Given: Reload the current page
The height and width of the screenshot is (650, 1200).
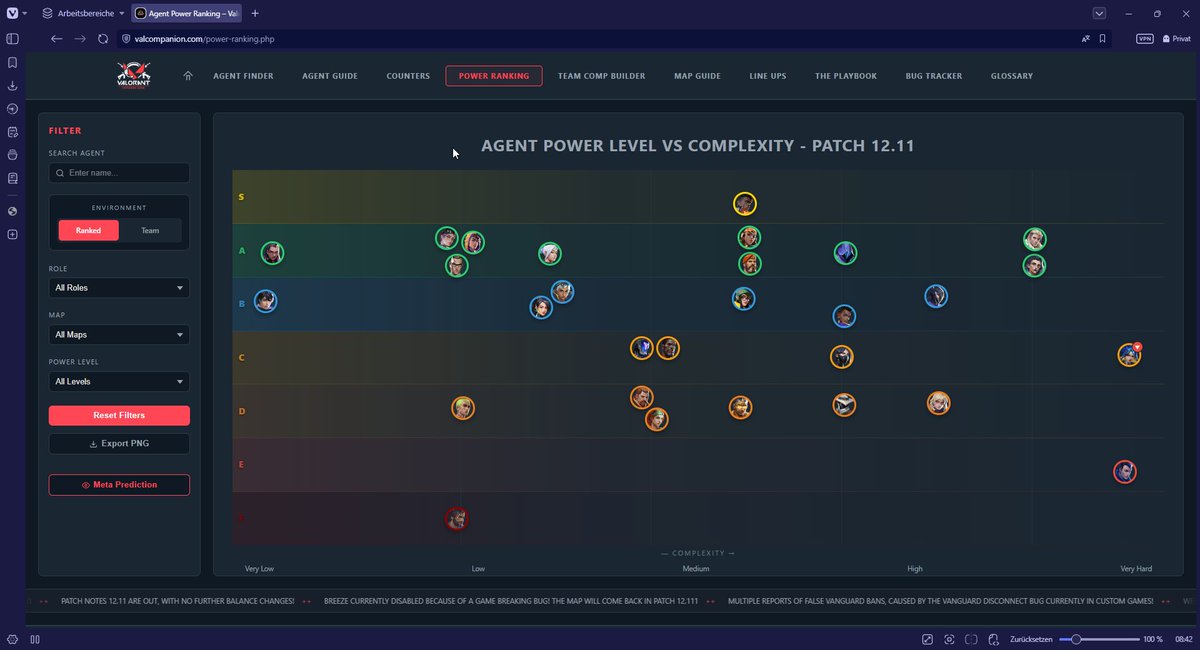Looking at the screenshot, I should (x=103, y=39).
